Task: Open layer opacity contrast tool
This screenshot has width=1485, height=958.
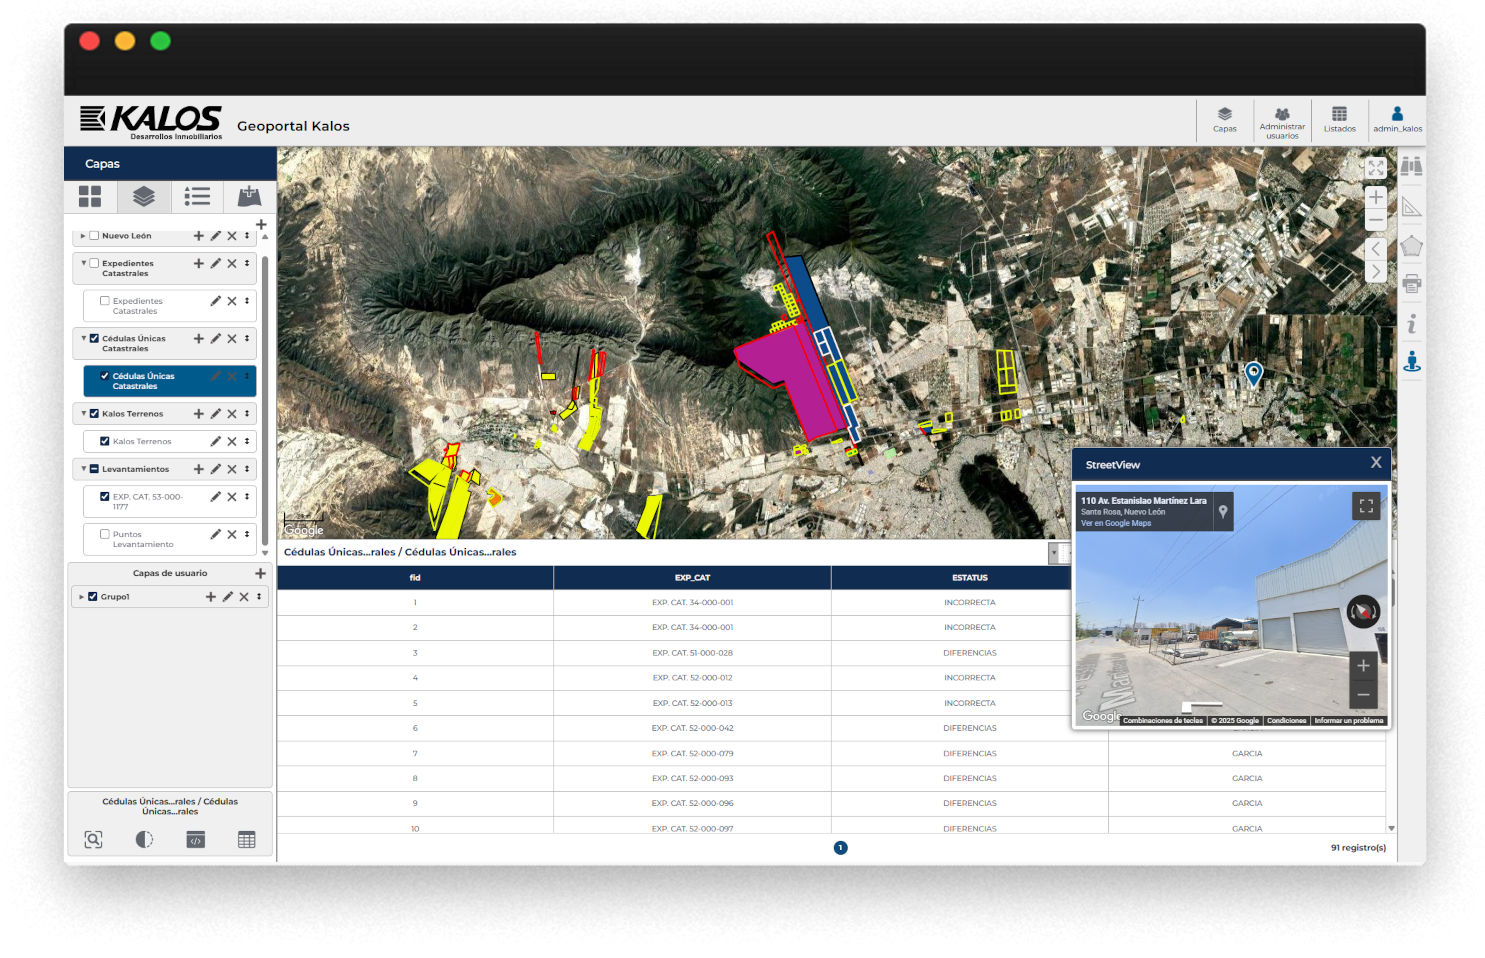Action: 144,840
